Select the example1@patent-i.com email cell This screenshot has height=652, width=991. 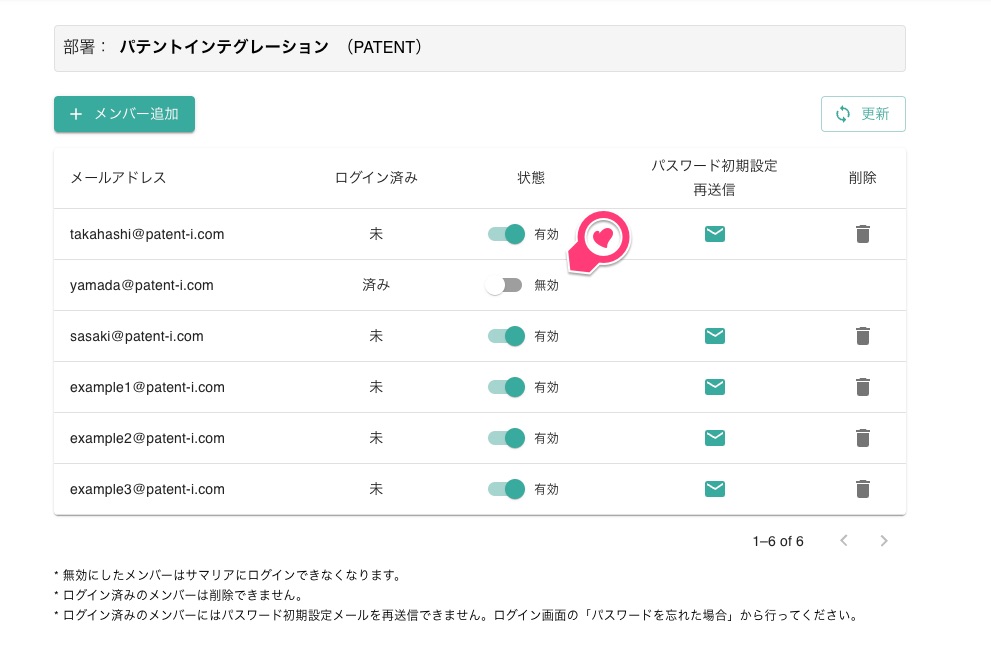147,387
